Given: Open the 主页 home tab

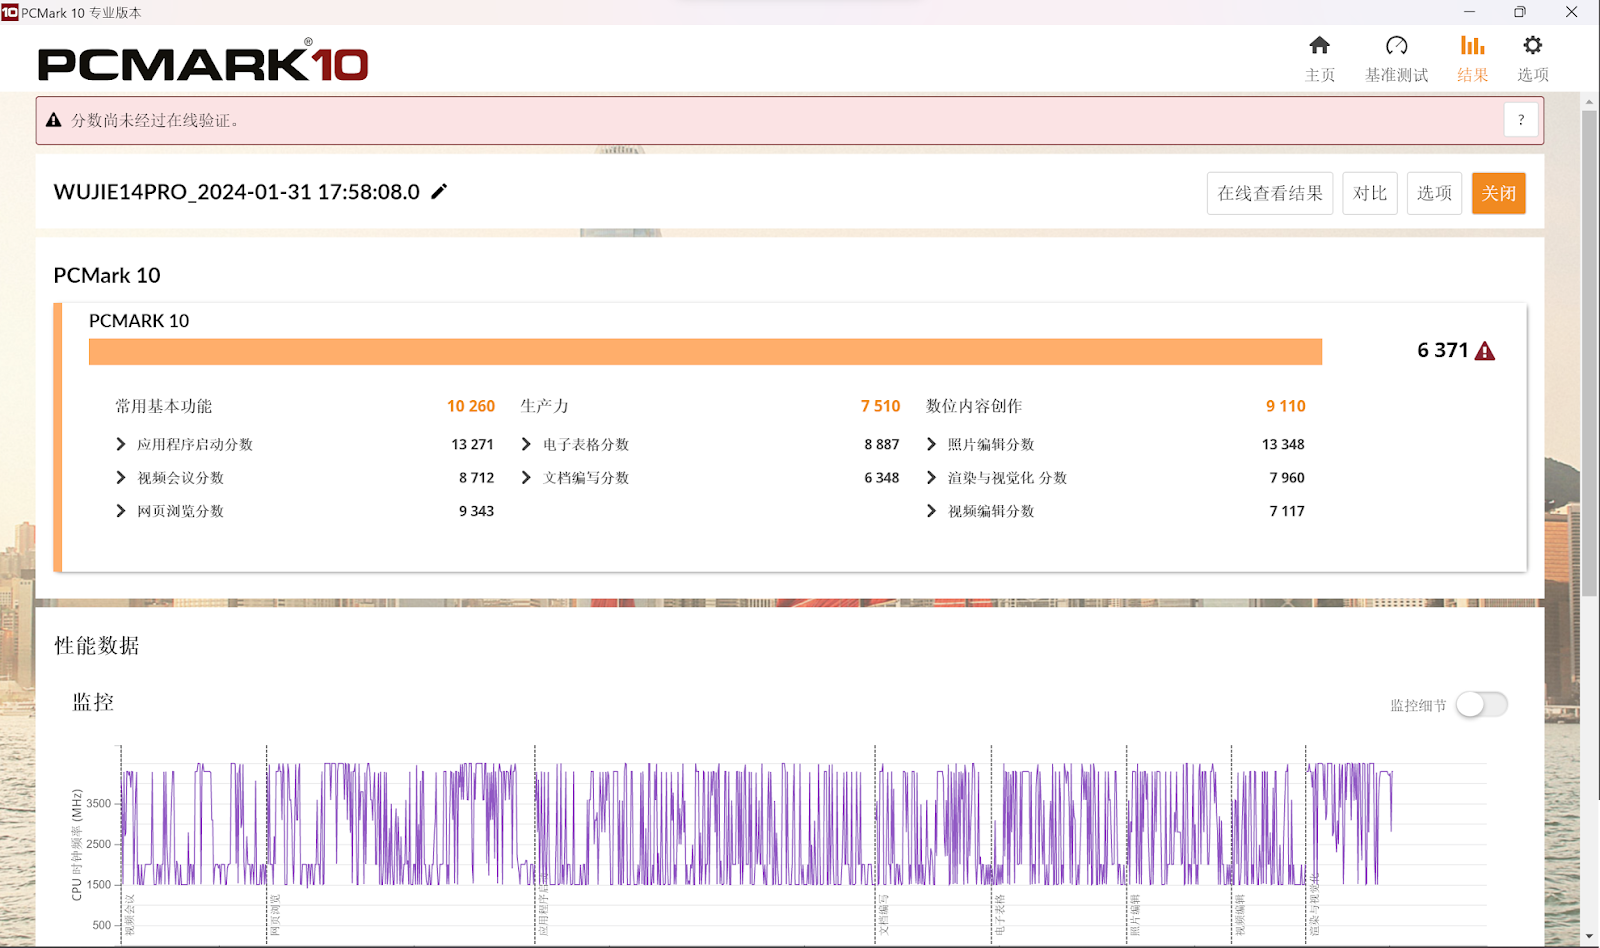Looking at the screenshot, I should pyautogui.click(x=1319, y=59).
